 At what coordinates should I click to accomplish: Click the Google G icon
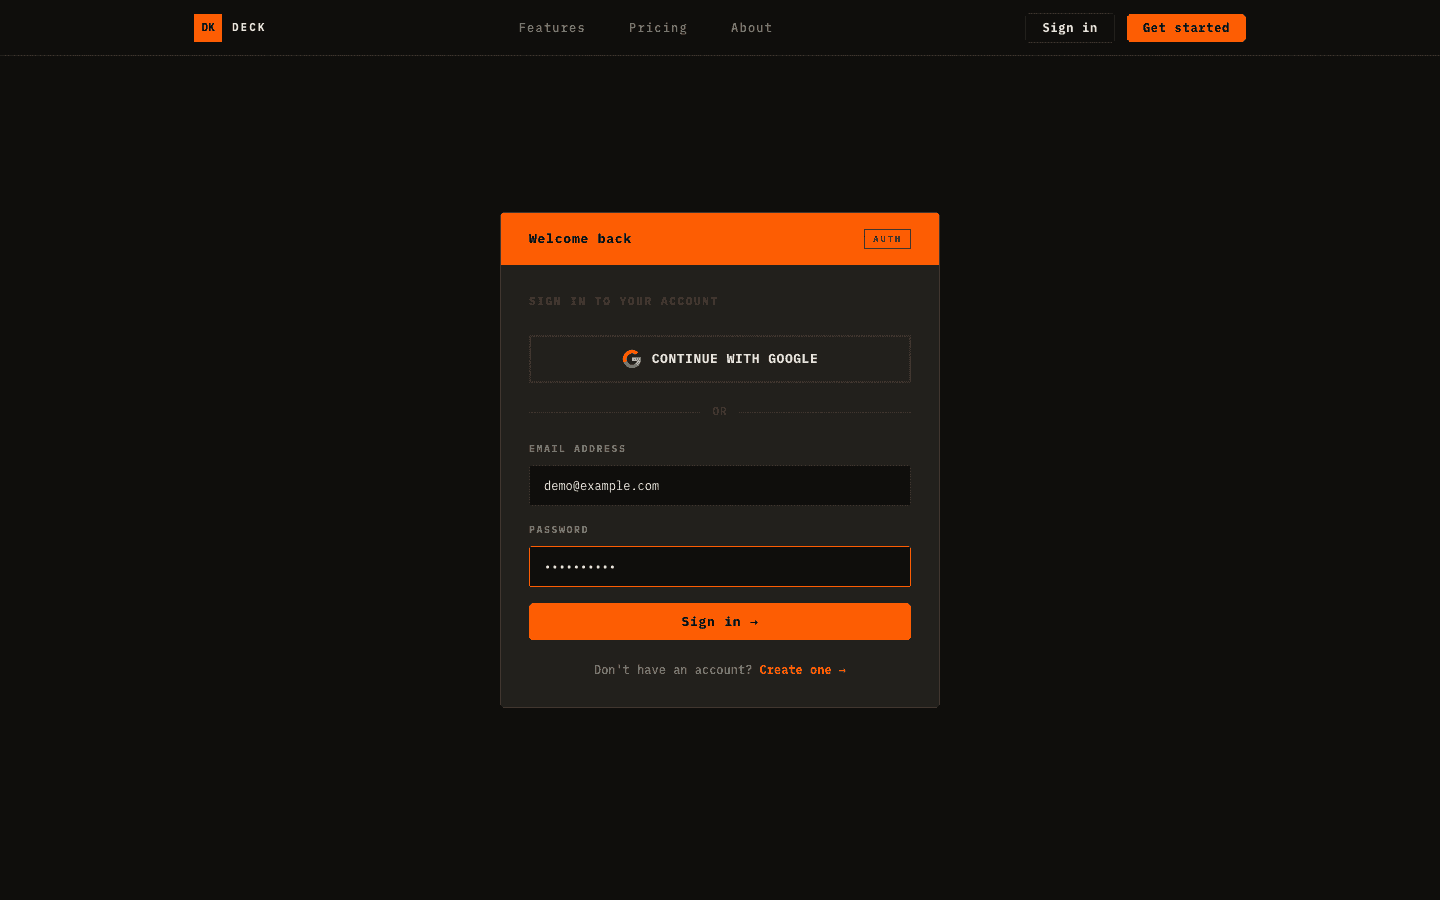click(631, 358)
